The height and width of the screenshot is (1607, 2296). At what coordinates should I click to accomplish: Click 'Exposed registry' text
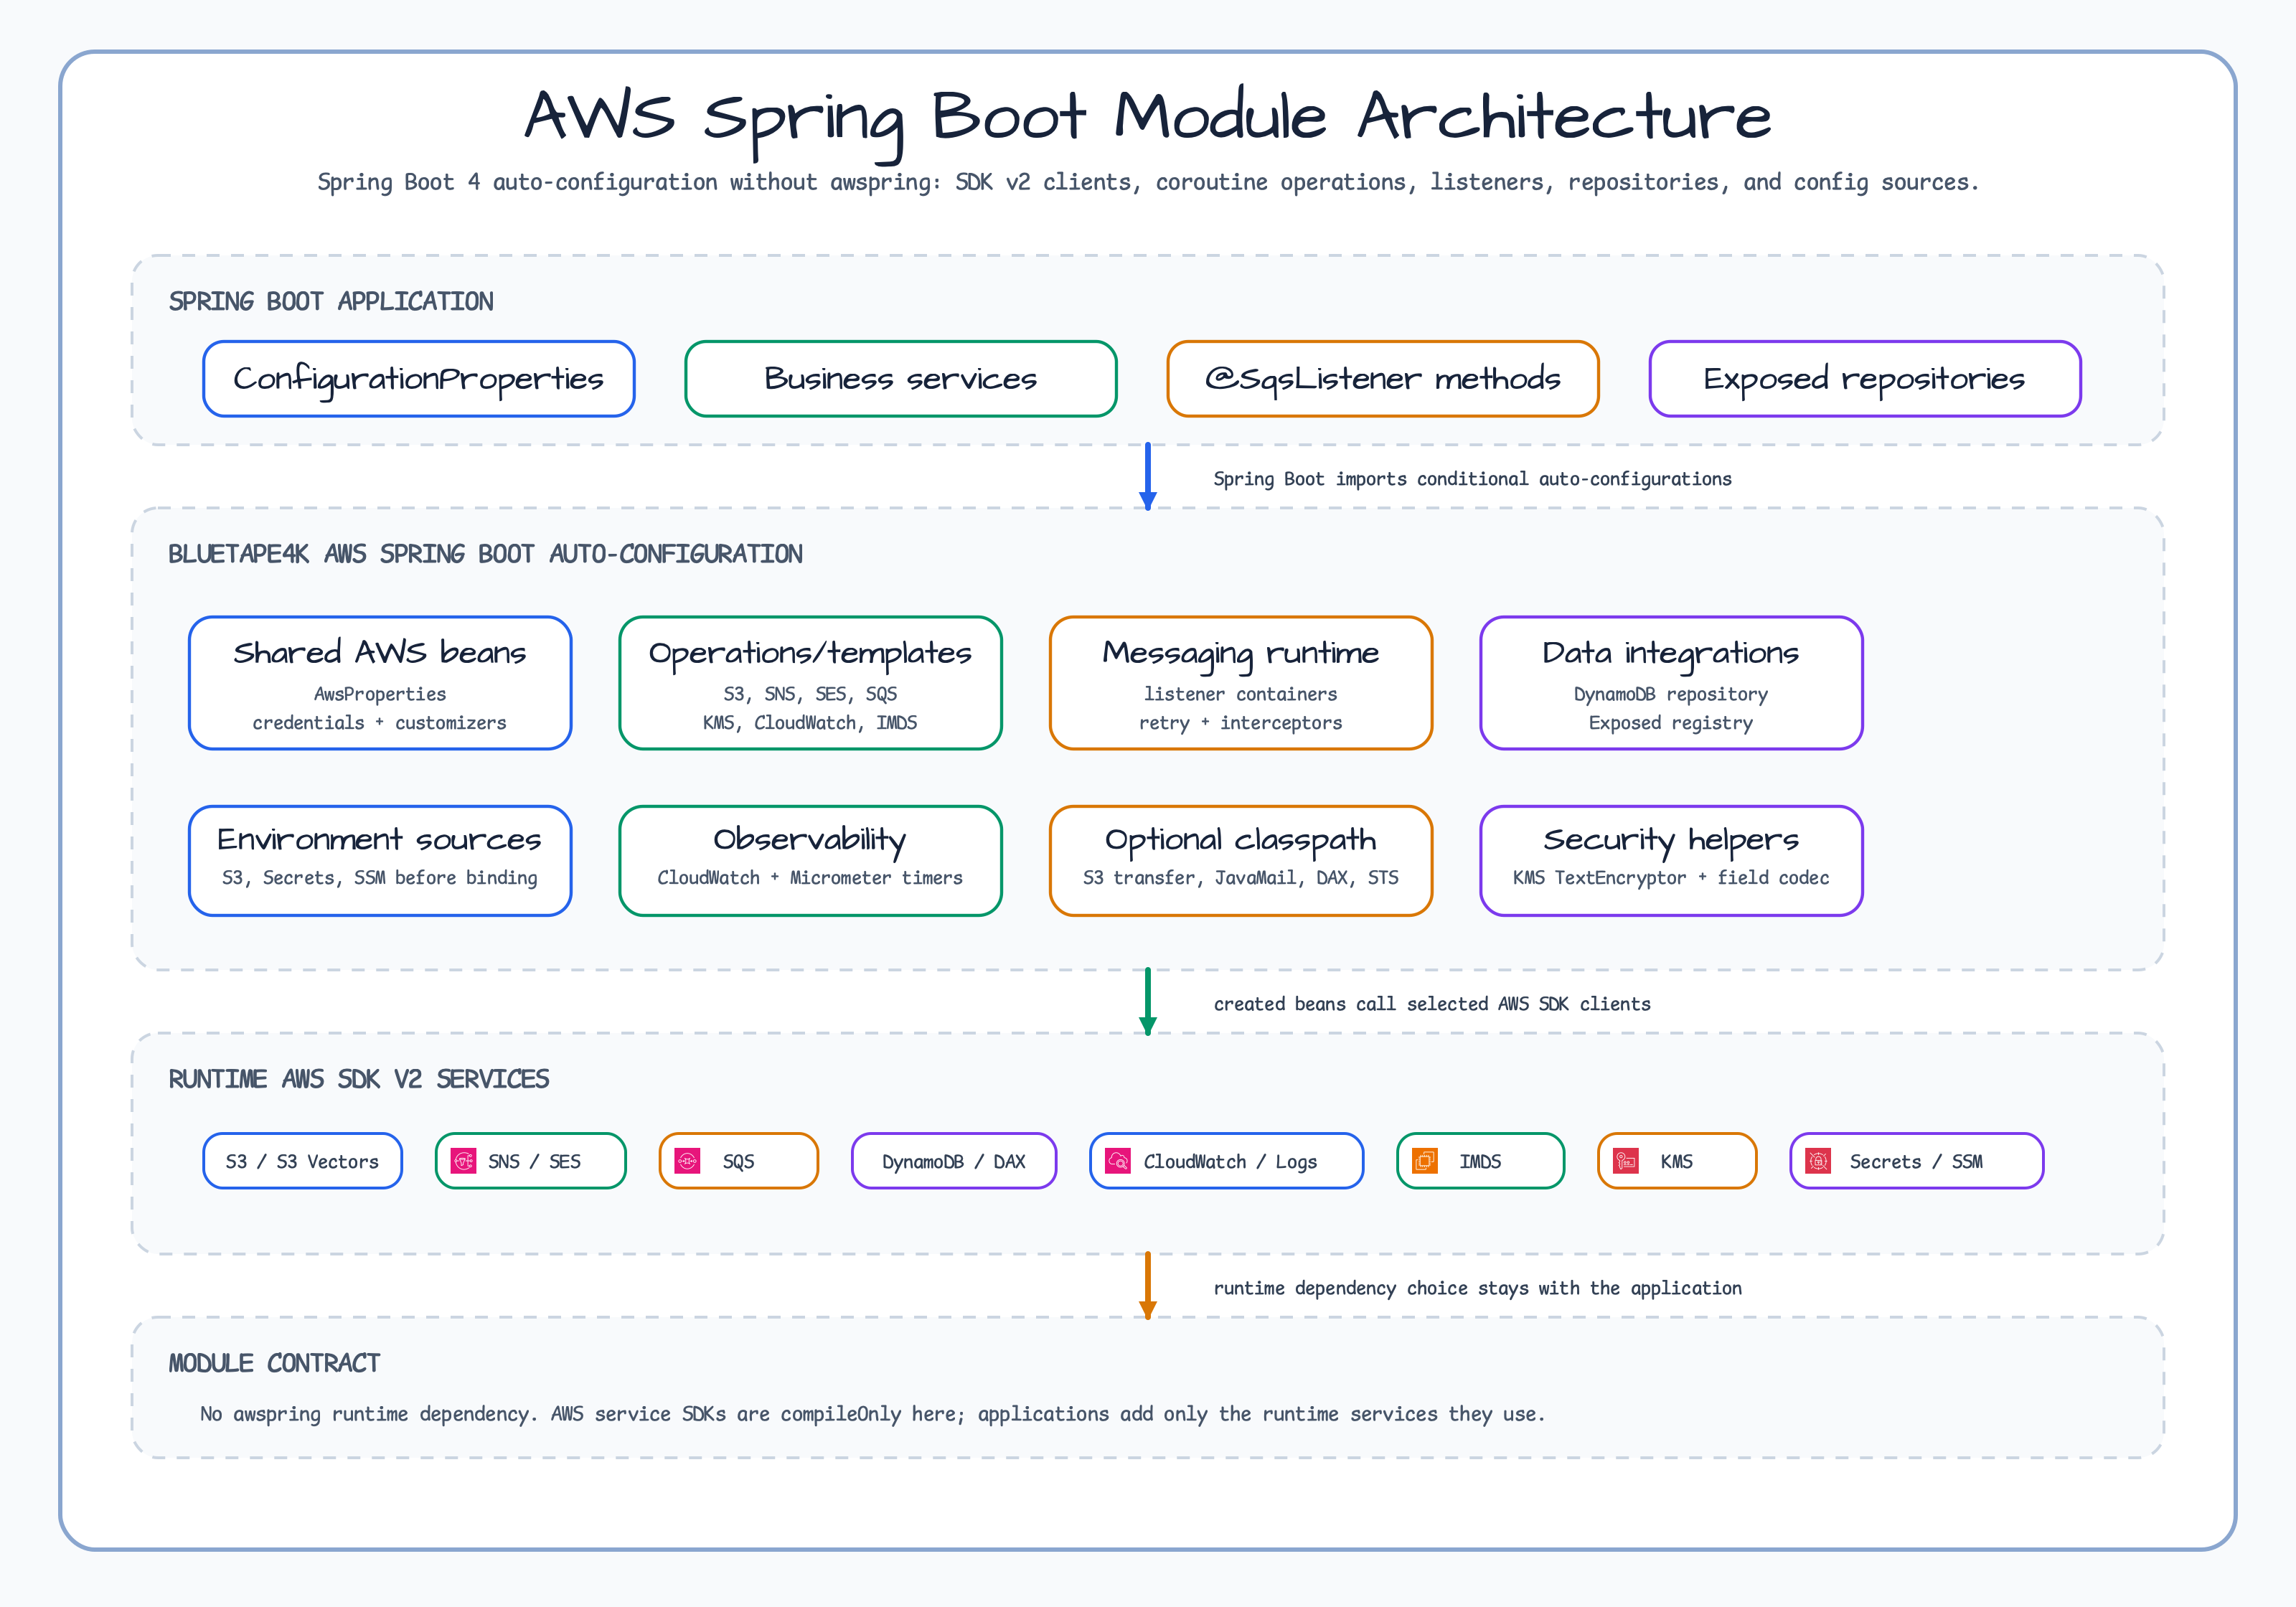(x=1671, y=723)
